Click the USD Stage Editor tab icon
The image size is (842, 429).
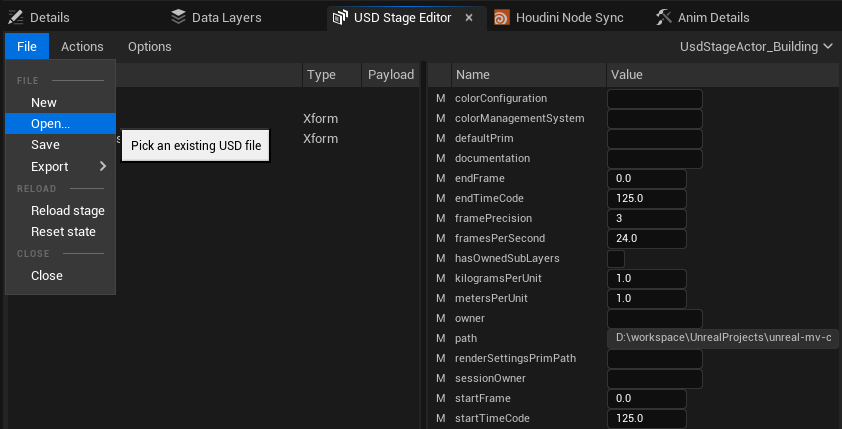tap(340, 18)
